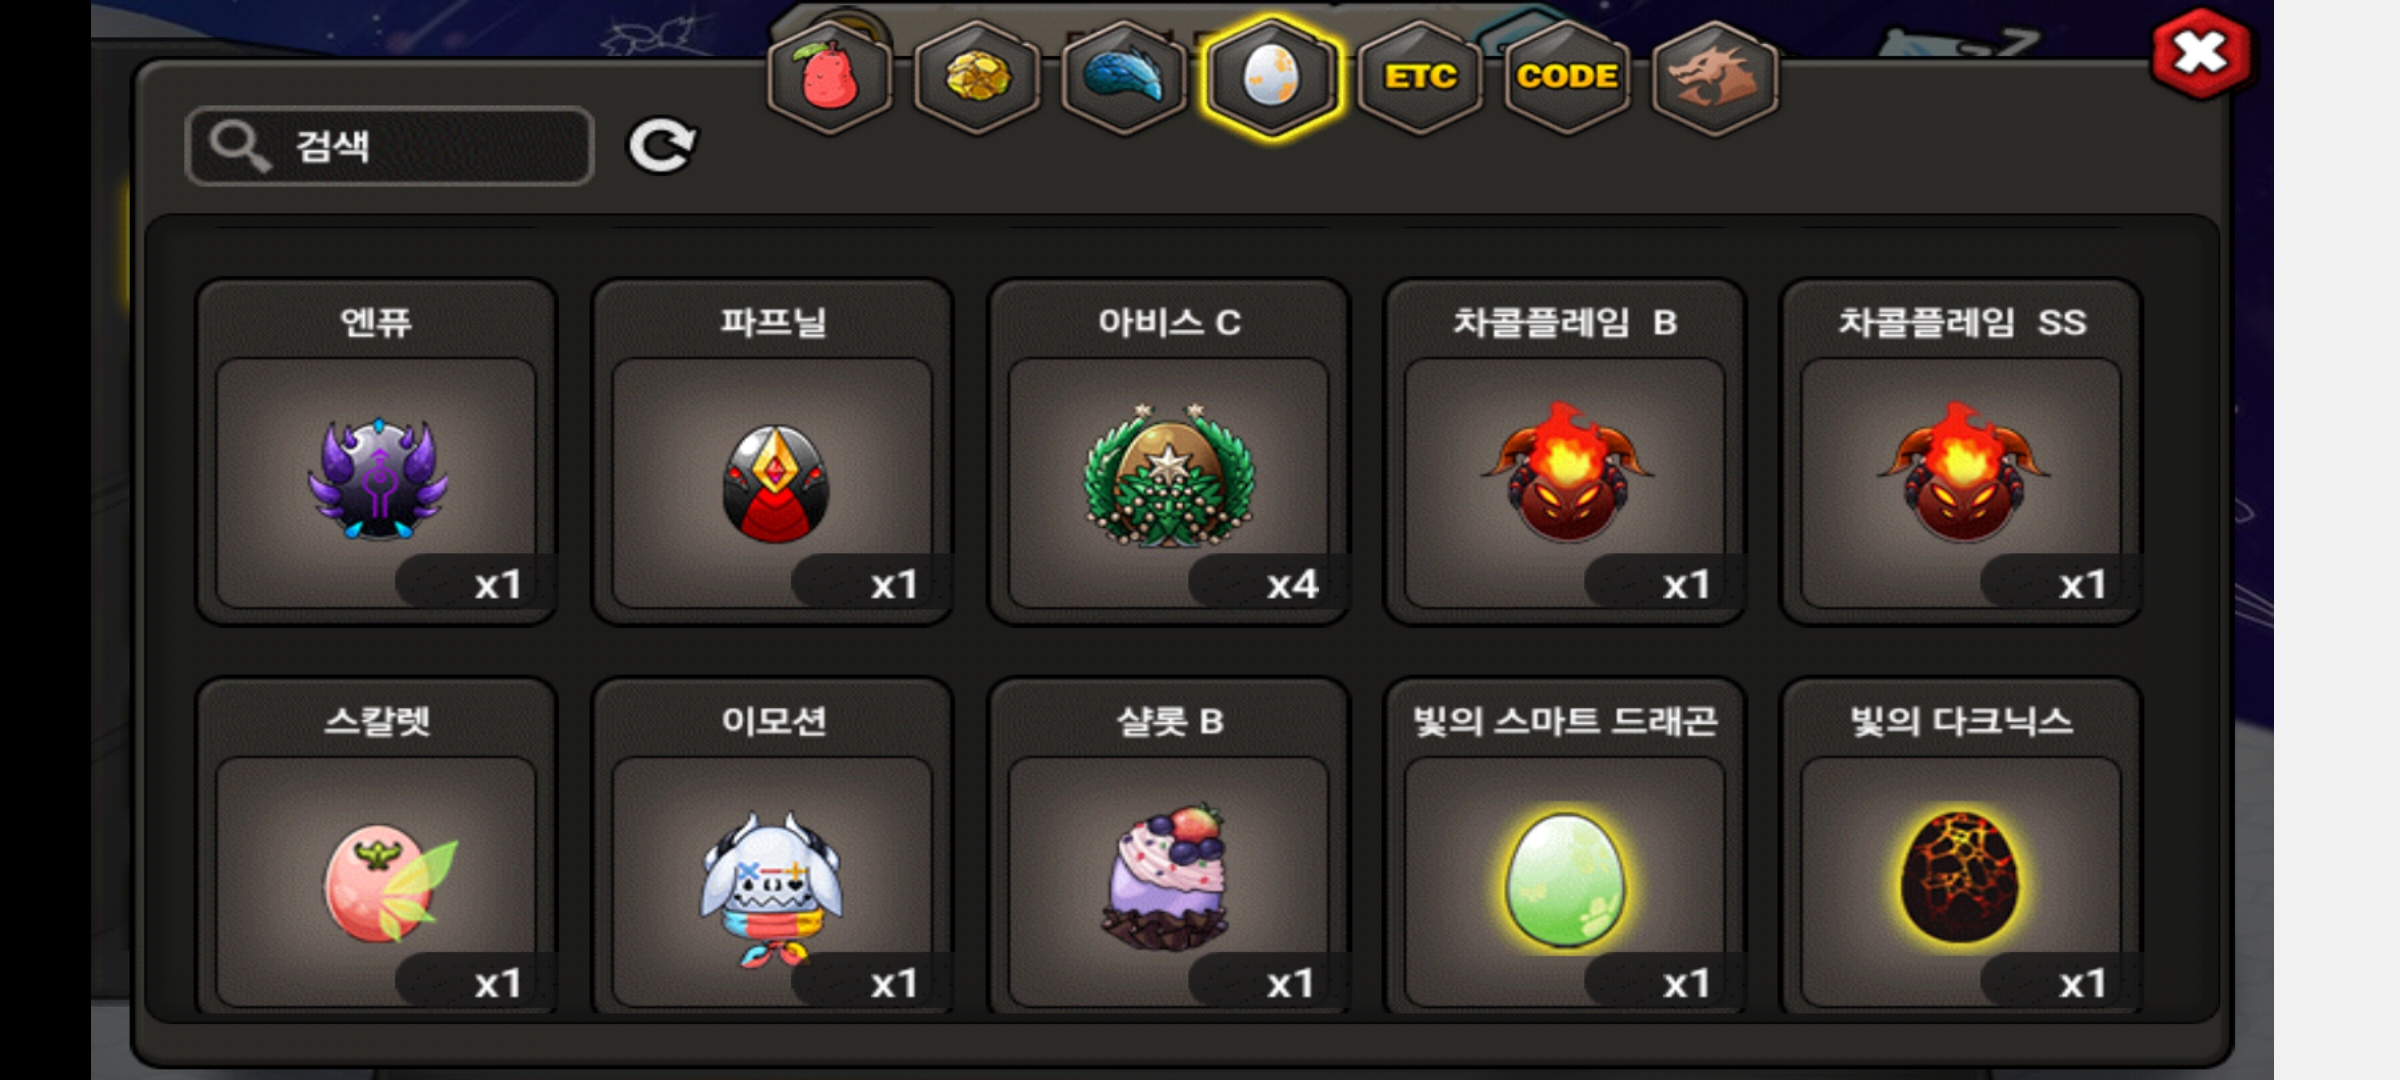This screenshot has width=2400, height=1080.
Task: Select the highlighted egg tab
Action: pyautogui.click(x=1271, y=77)
